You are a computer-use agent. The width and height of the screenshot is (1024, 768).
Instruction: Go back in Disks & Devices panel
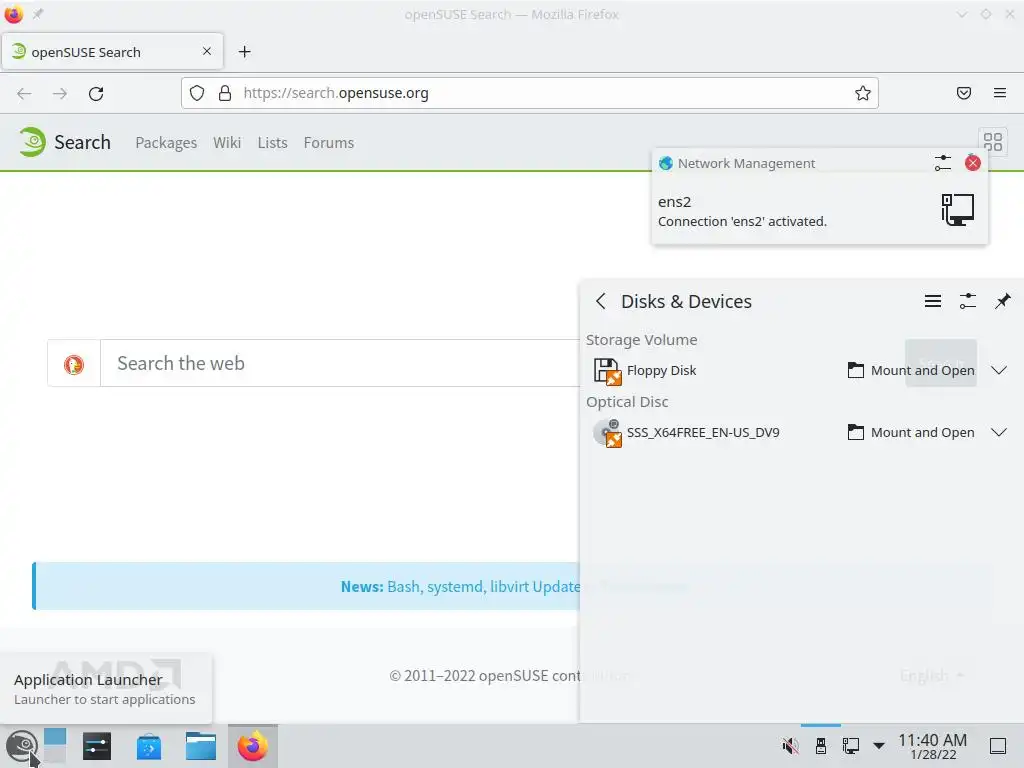pos(601,301)
